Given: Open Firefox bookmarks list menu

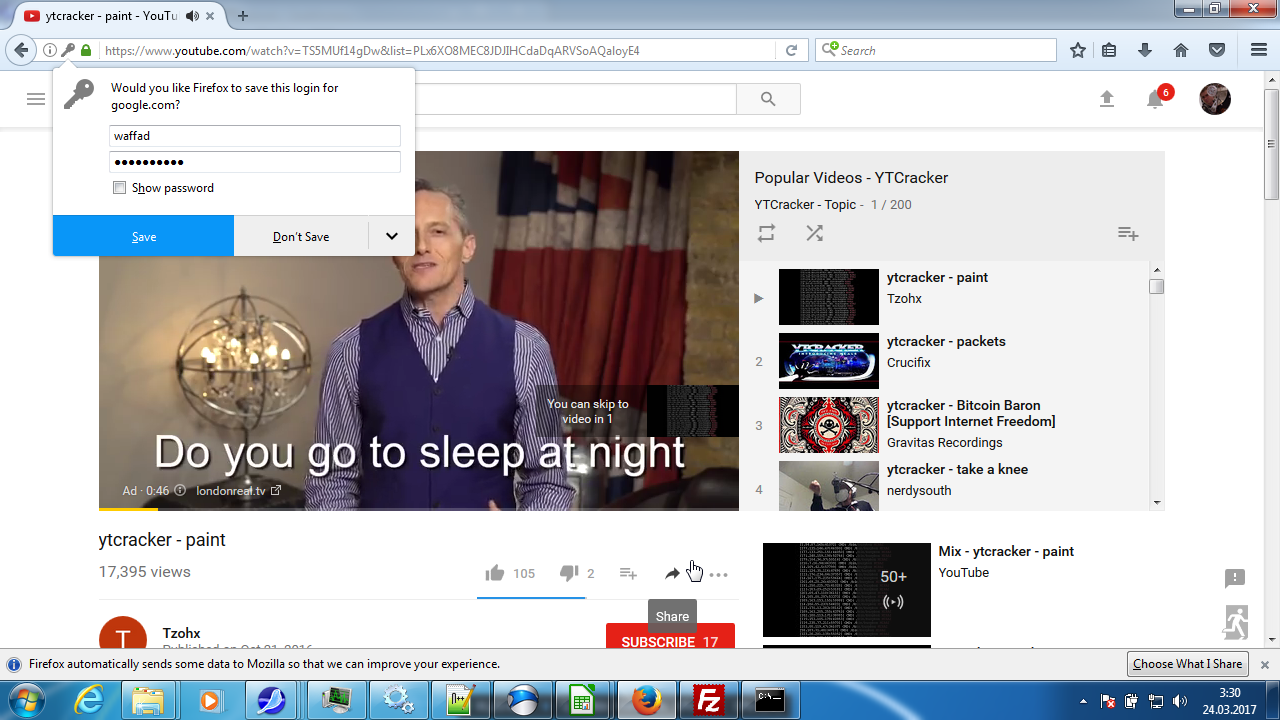Looking at the screenshot, I should pyautogui.click(x=1109, y=50).
